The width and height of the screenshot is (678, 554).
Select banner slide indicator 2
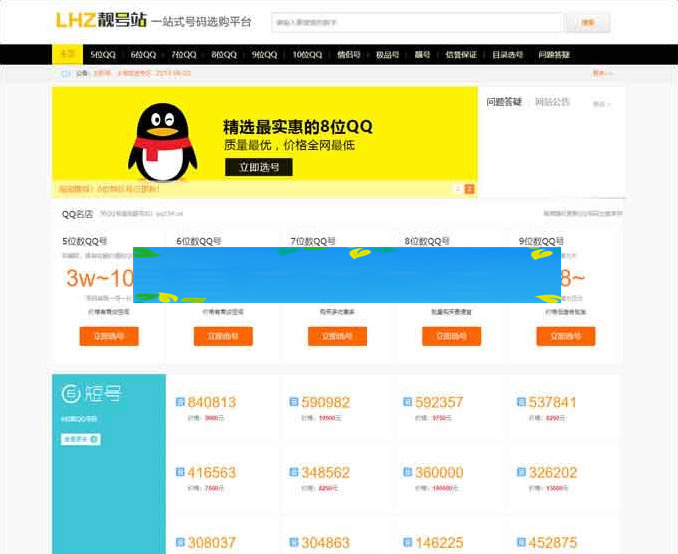pyautogui.click(x=470, y=189)
